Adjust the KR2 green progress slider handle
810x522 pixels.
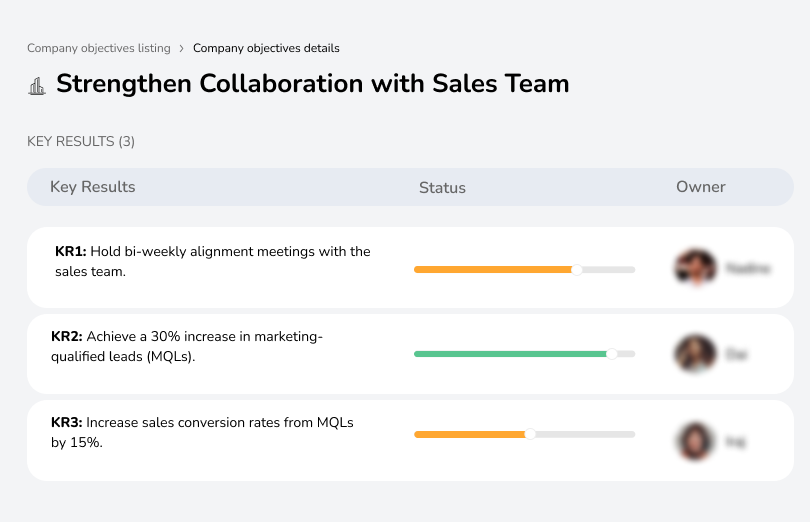pos(612,354)
